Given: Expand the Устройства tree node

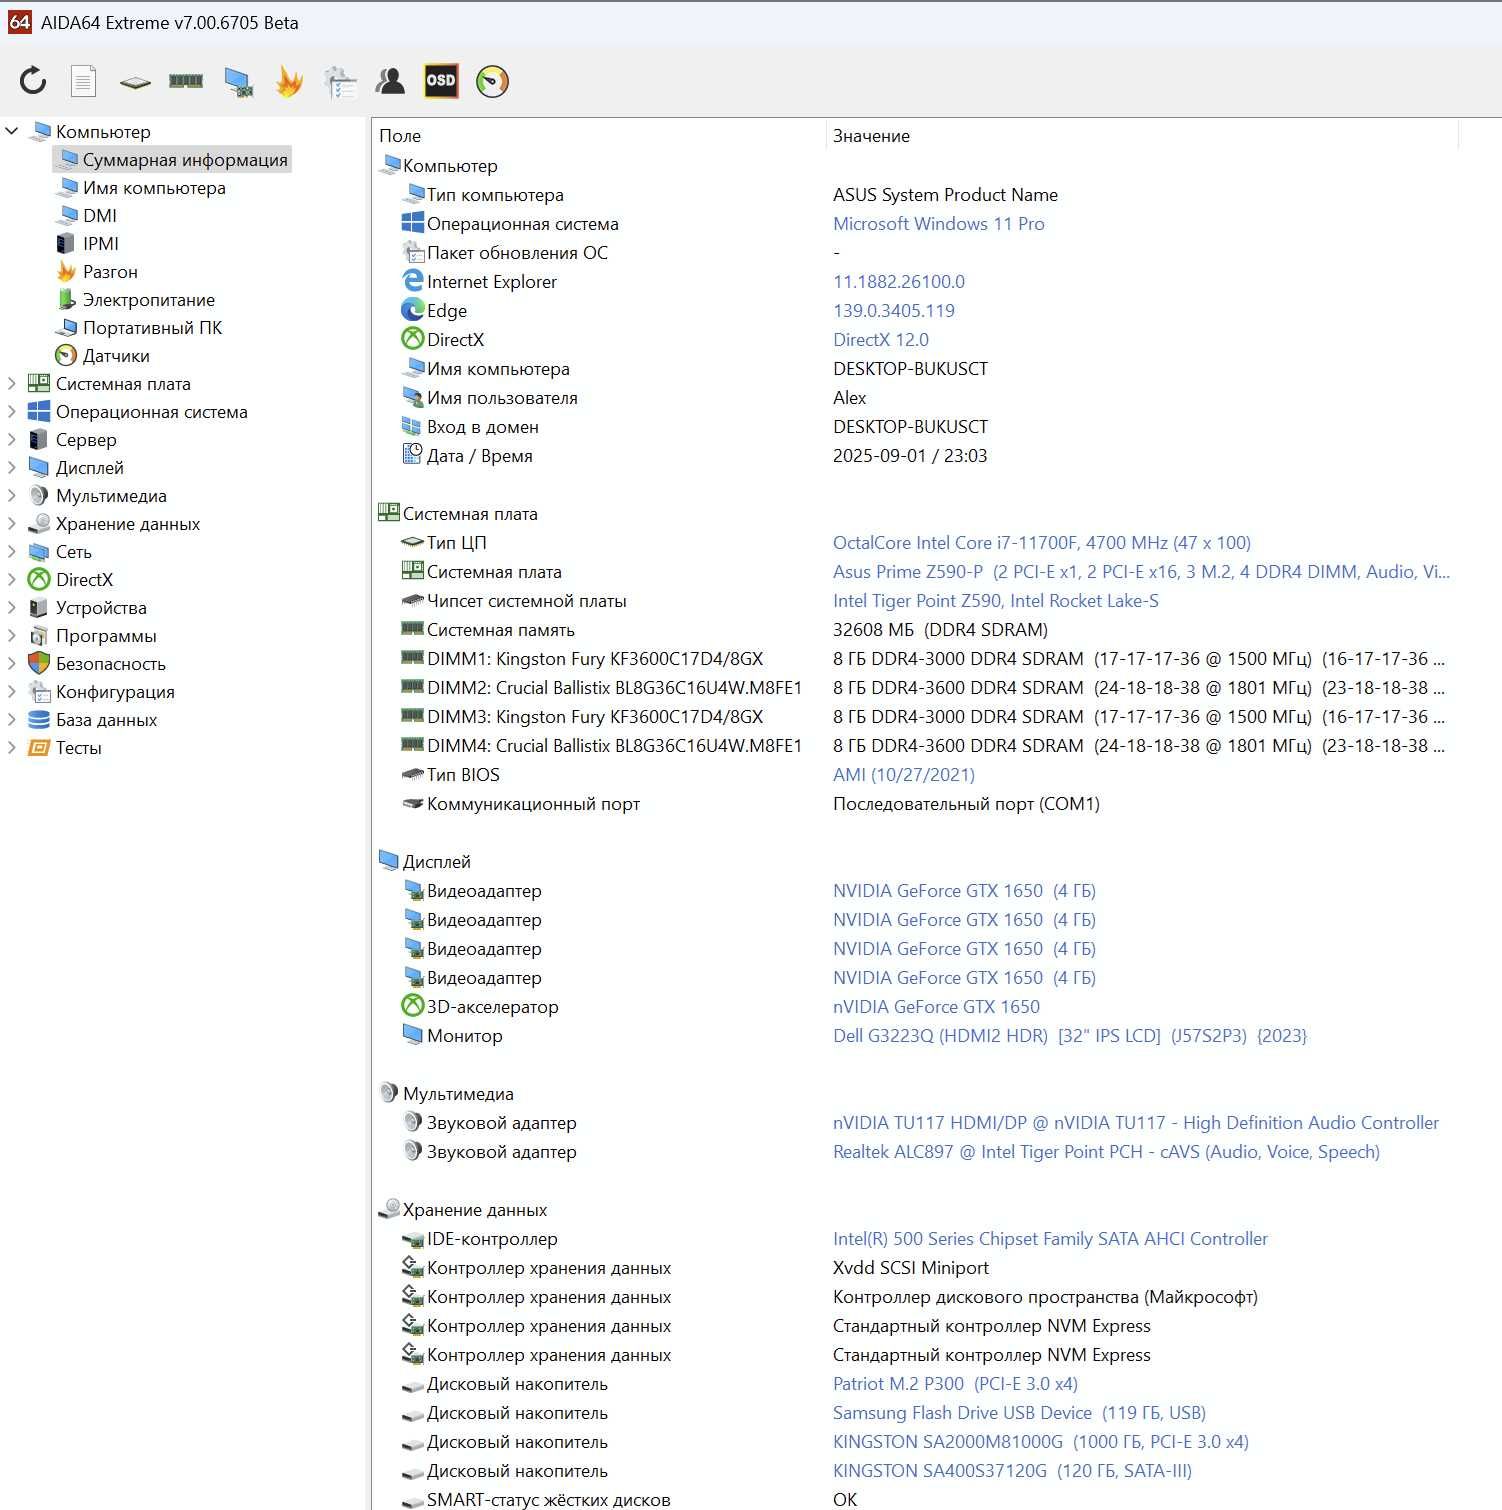Looking at the screenshot, I should coord(12,607).
